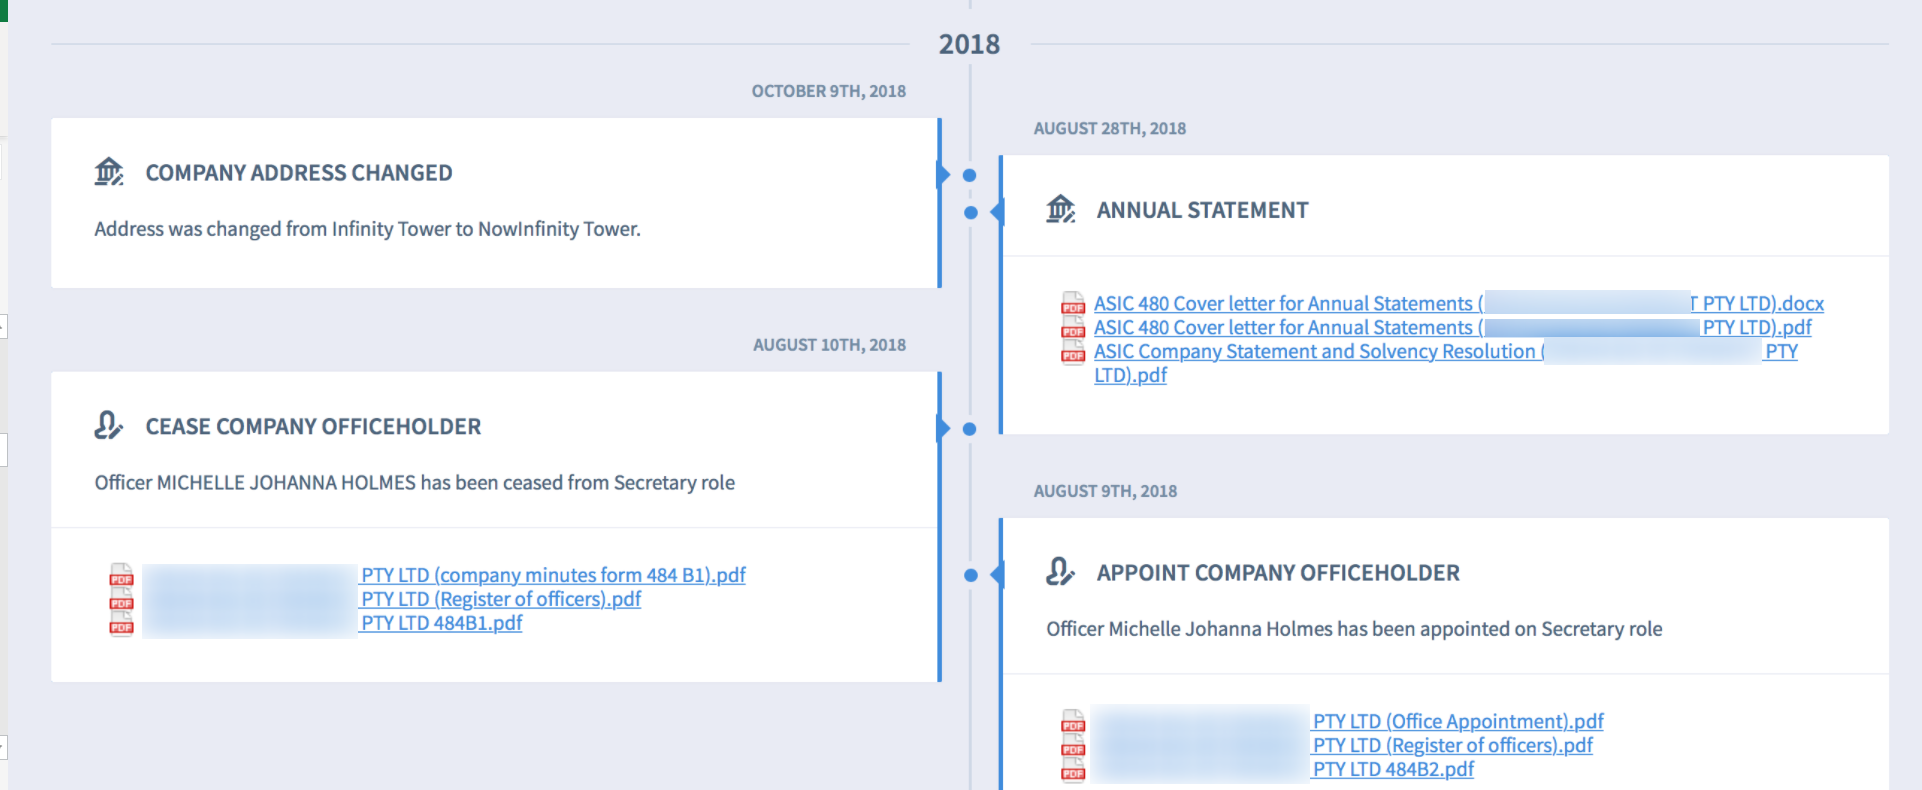Click the building icon beside Company Address Changed

point(109,172)
